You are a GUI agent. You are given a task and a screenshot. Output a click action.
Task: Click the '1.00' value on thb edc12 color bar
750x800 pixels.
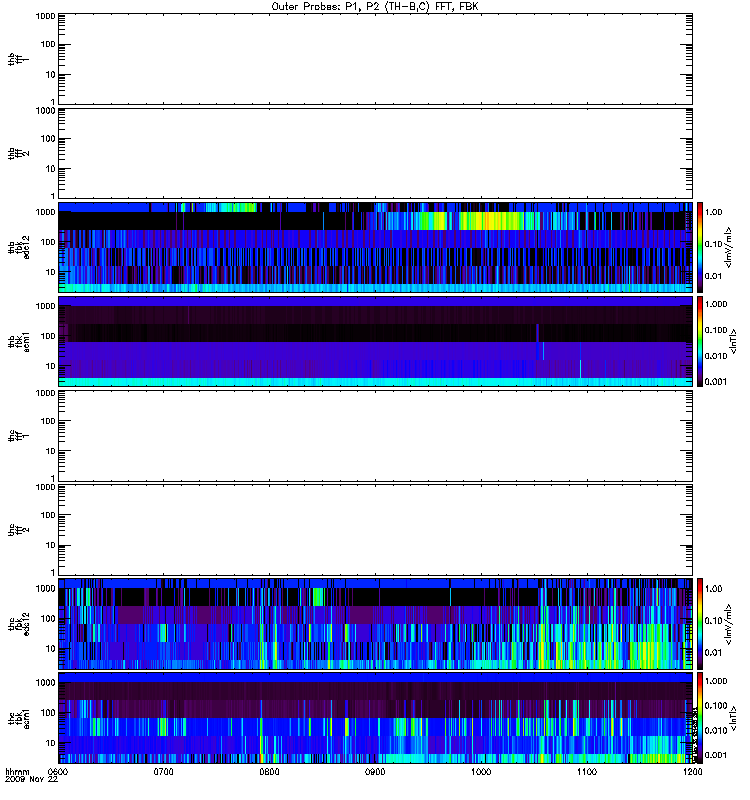tap(713, 212)
